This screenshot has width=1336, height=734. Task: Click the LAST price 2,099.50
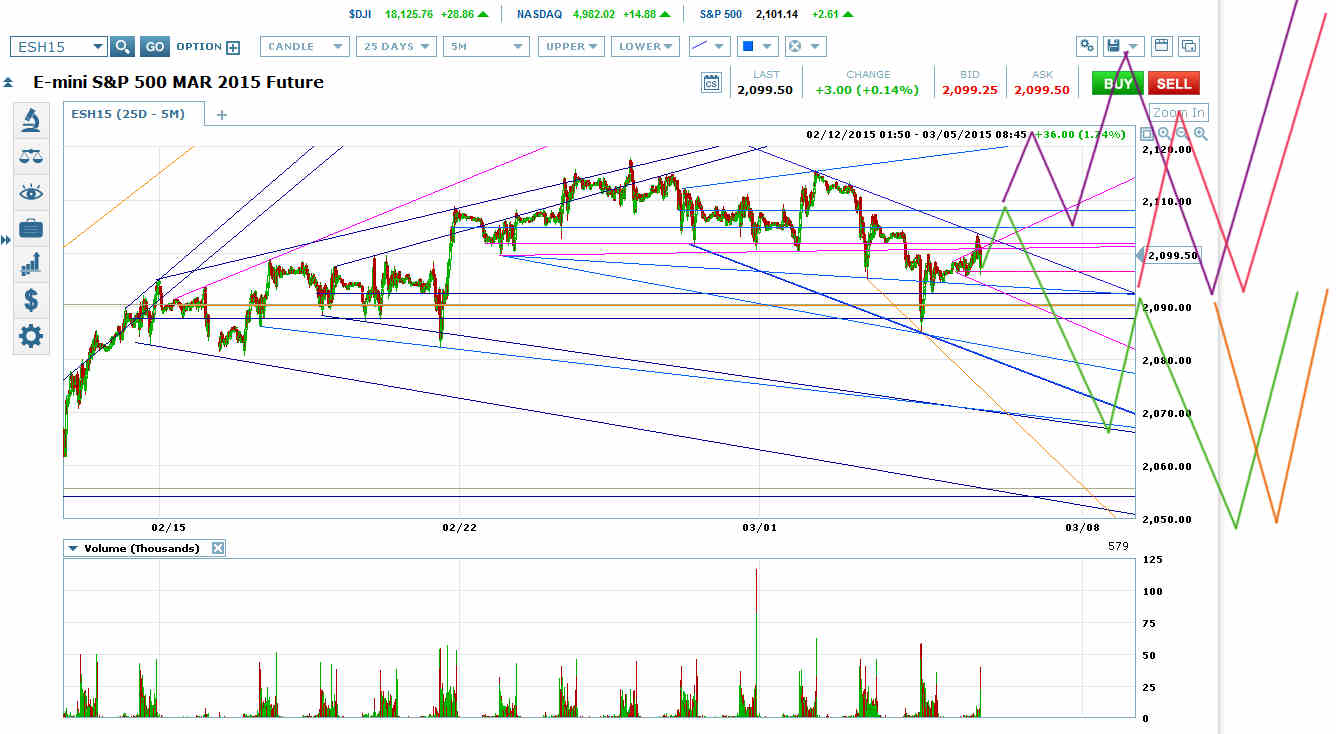click(765, 90)
